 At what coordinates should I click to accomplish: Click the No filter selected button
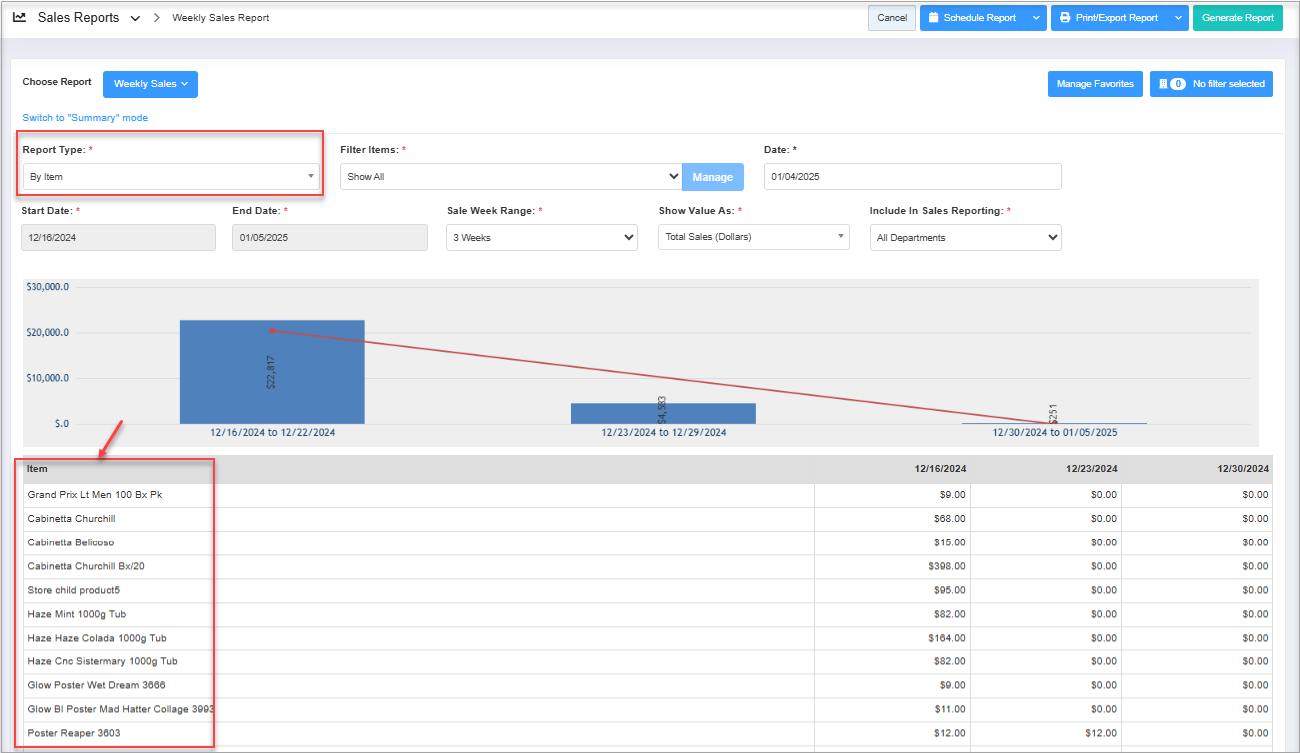[x=1211, y=84]
